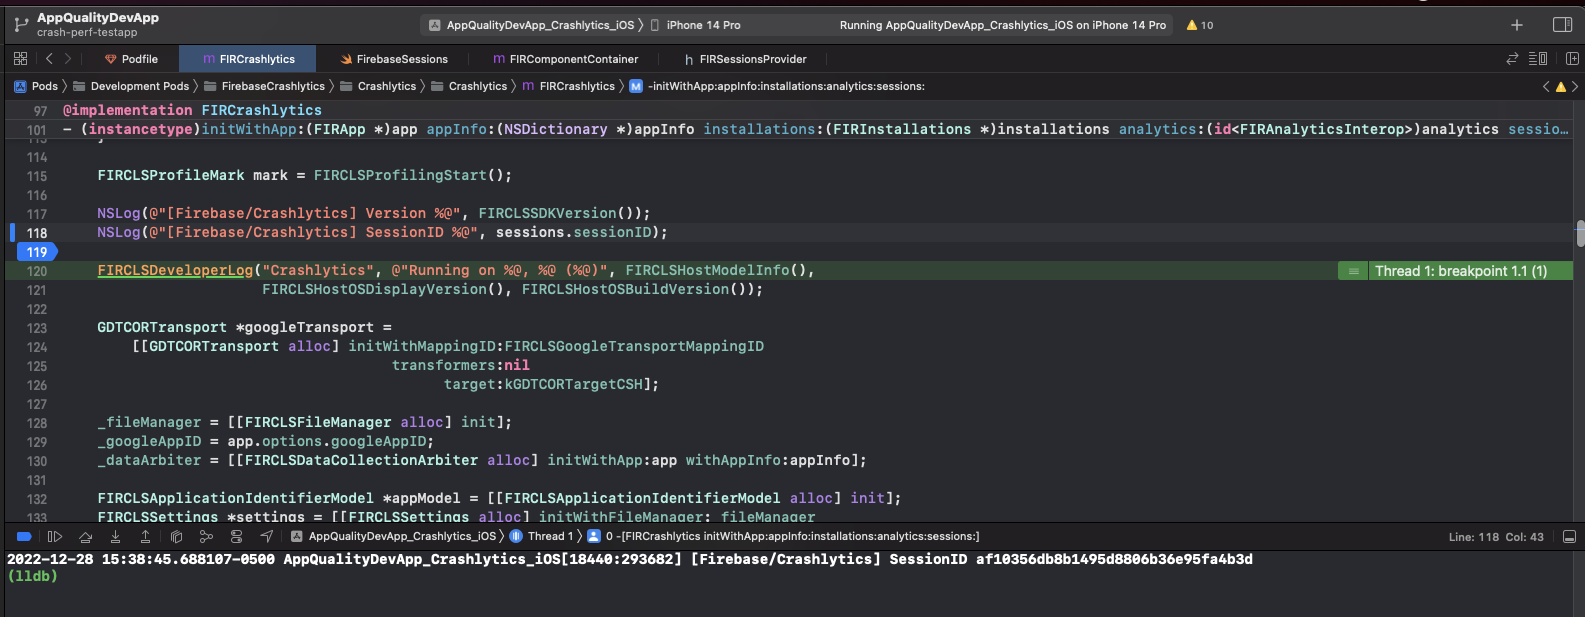Switch to the Podfile tab
Viewport: 1585px width, 617px height.
[x=131, y=59]
